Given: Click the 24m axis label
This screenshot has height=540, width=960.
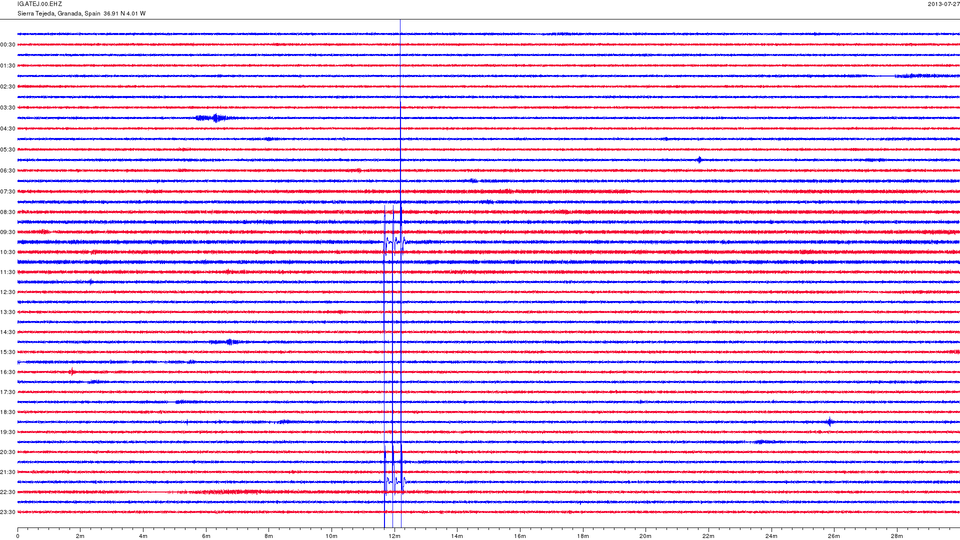Looking at the screenshot, I should (x=771, y=536).
